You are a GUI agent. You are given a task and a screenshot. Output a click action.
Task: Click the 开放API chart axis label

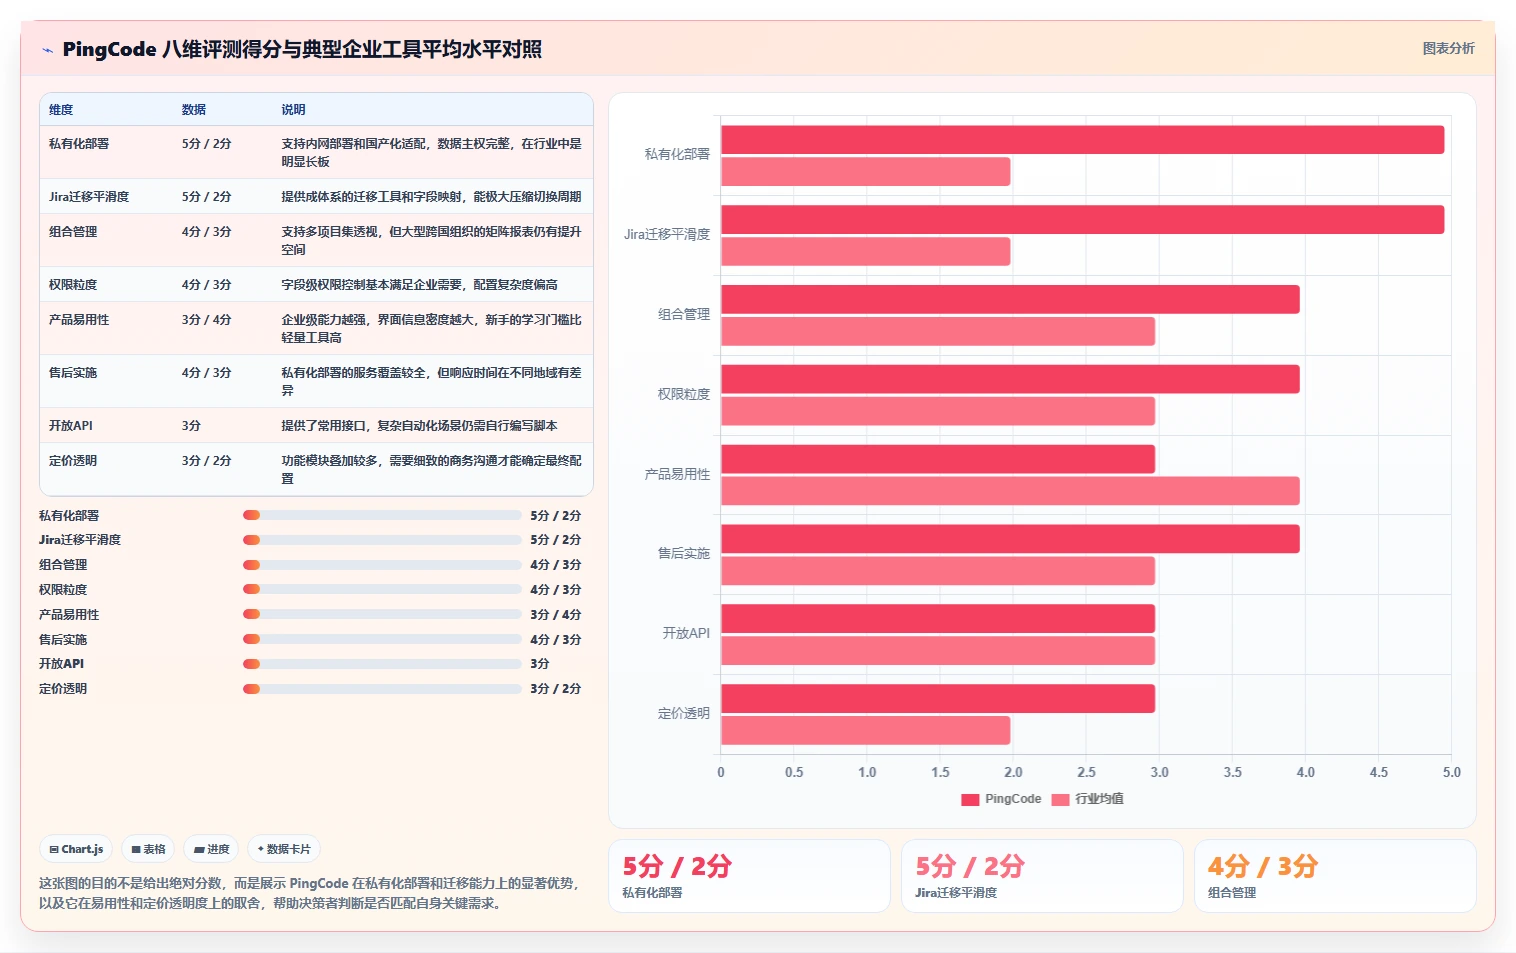(x=686, y=634)
